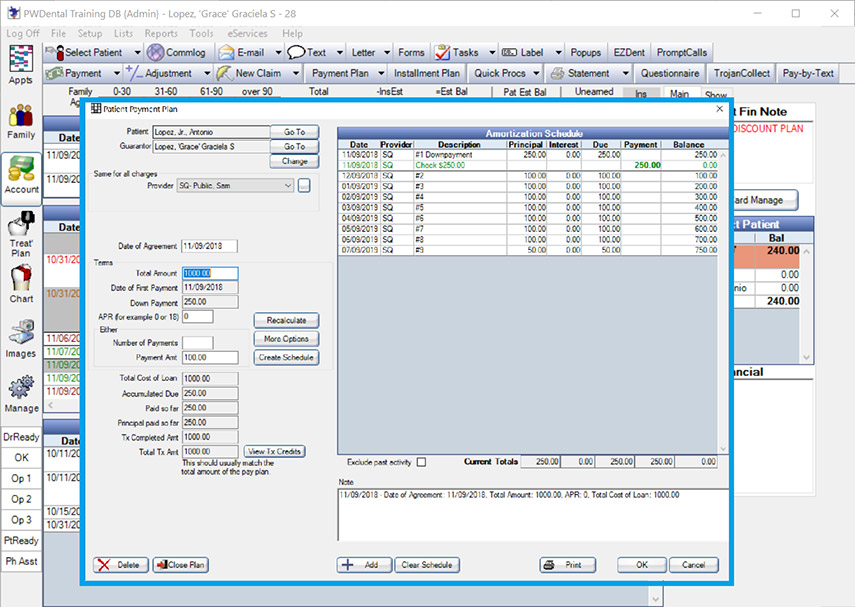Open the New Claim dropdown arrow
The width and height of the screenshot is (855, 607).
coord(296,73)
